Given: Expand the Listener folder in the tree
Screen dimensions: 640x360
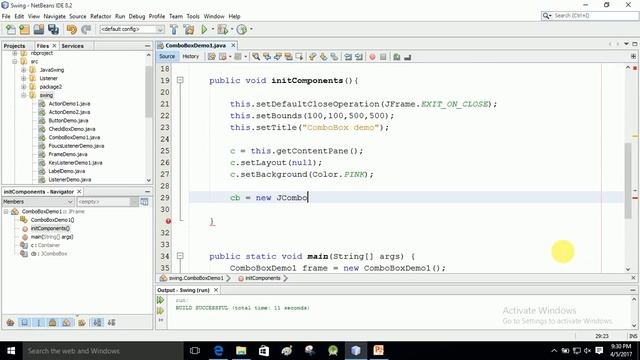Looking at the screenshot, I should click(x=24, y=78).
